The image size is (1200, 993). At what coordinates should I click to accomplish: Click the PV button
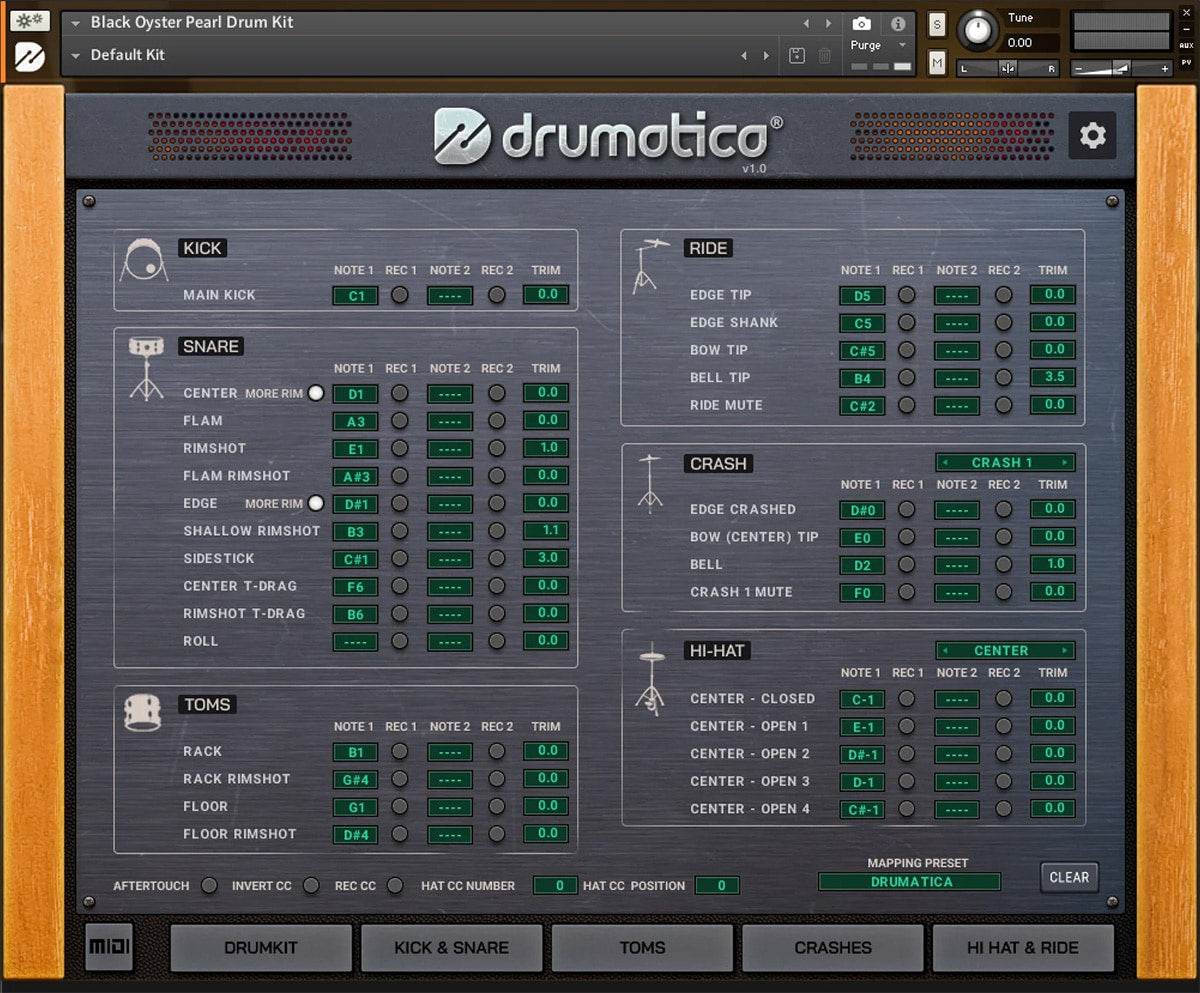tap(1186, 61)
